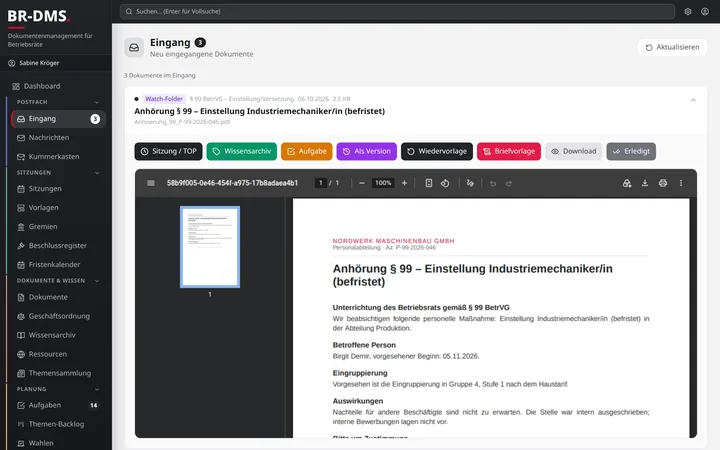720x450 pixels.
Task: Go to Sitzungen in sidebar
Action: pyautogui.click(x=58, y=189)
